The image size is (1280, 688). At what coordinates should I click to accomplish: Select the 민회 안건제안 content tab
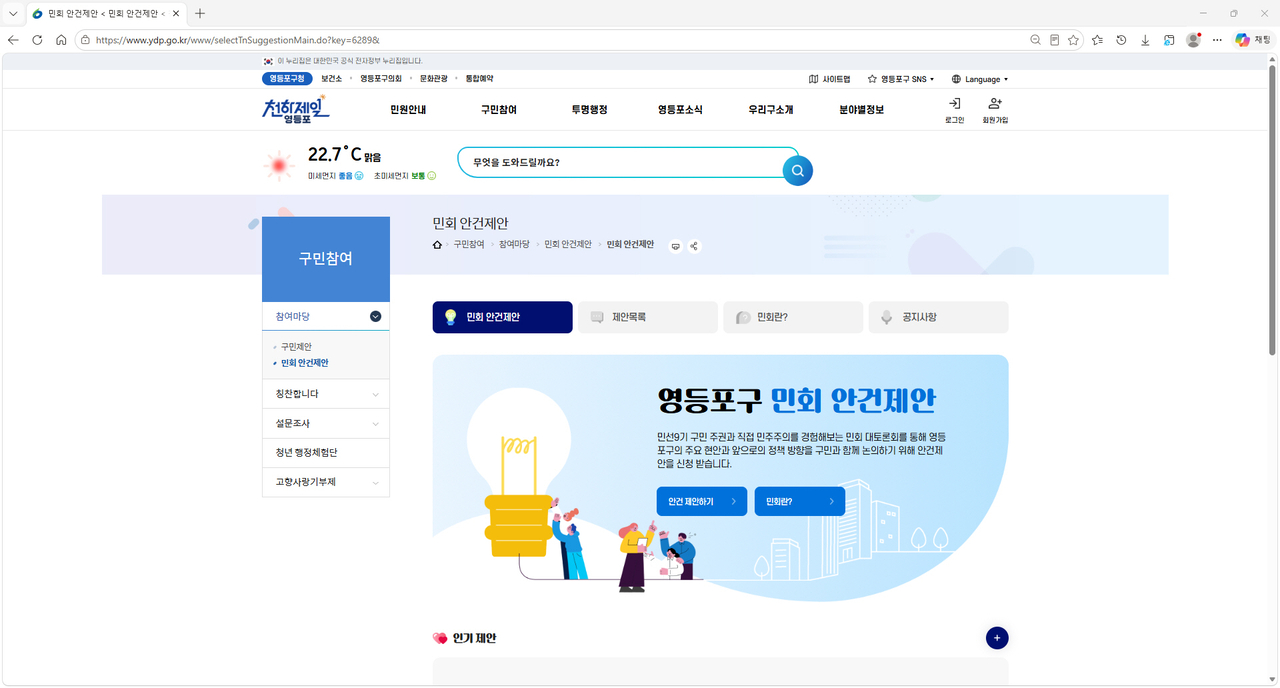(x=502, y=317)
